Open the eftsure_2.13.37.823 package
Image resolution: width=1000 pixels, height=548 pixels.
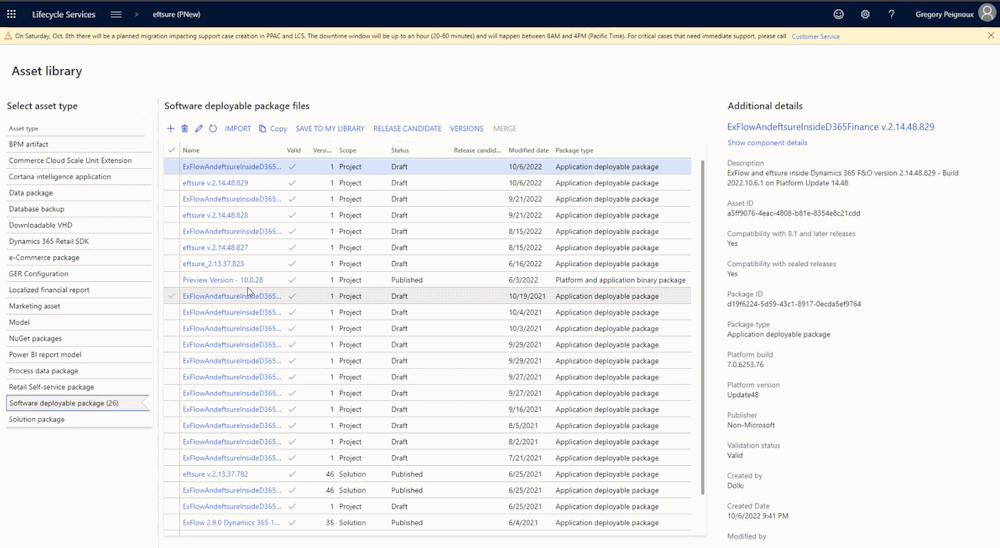click(x=213, y=263)
